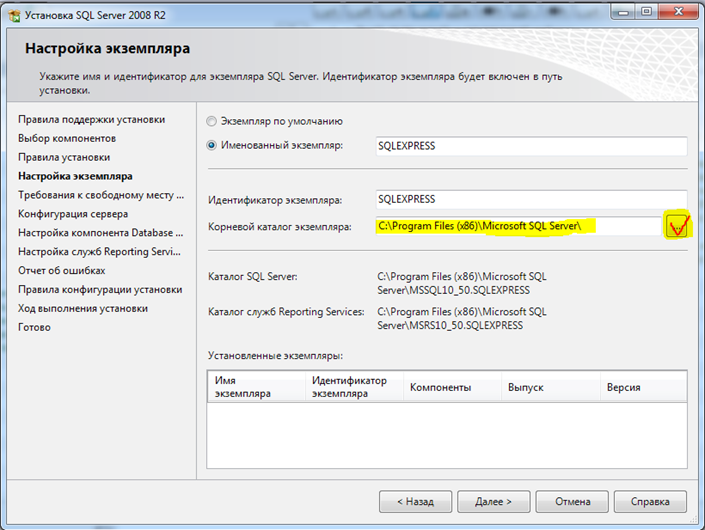Click the 'Далее >' next button
This screenshot has width=705, height=530.
coord(494,501)
